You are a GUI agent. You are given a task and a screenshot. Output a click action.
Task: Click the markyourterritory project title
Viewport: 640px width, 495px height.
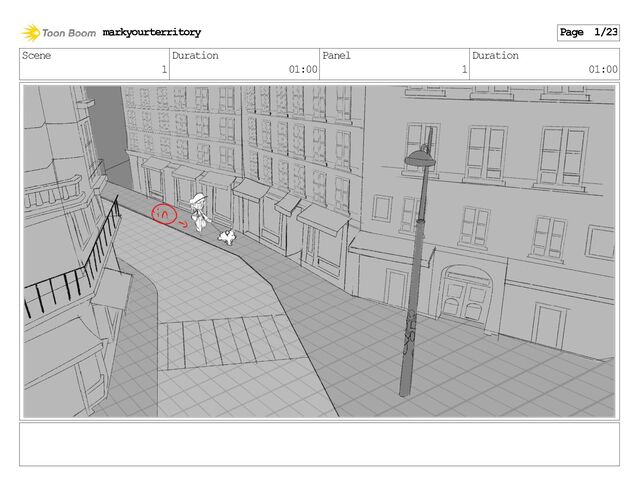pyautogui.click(x=151, y=33)
